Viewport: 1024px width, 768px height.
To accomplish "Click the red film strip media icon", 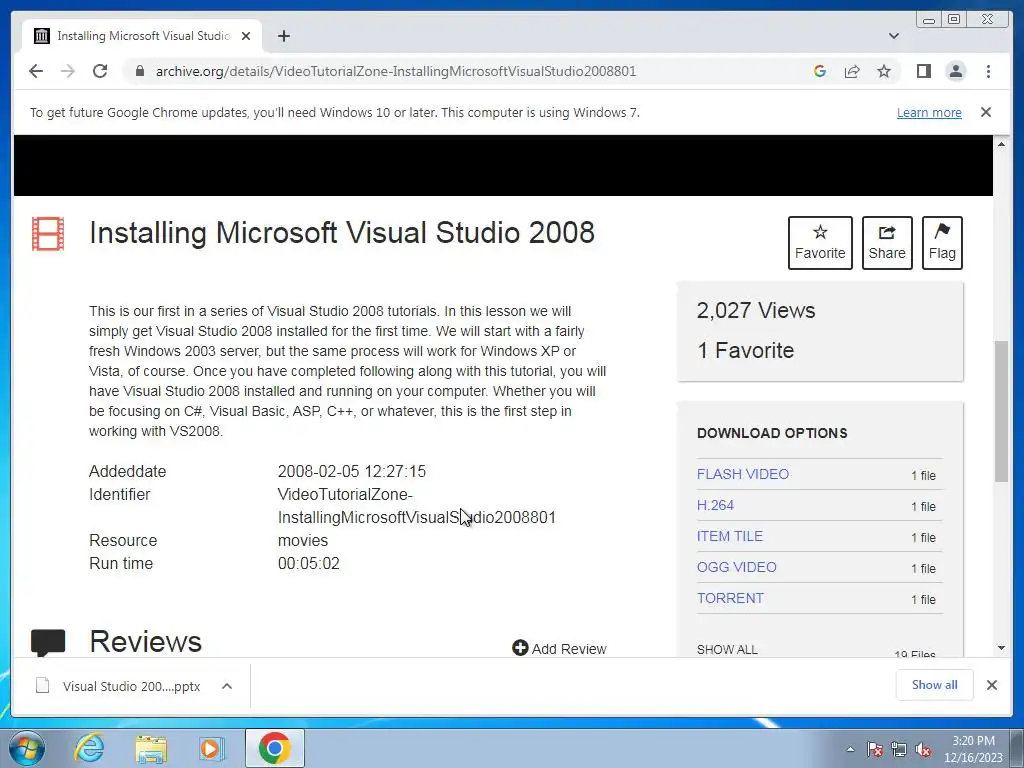I will tap(48, 234).
